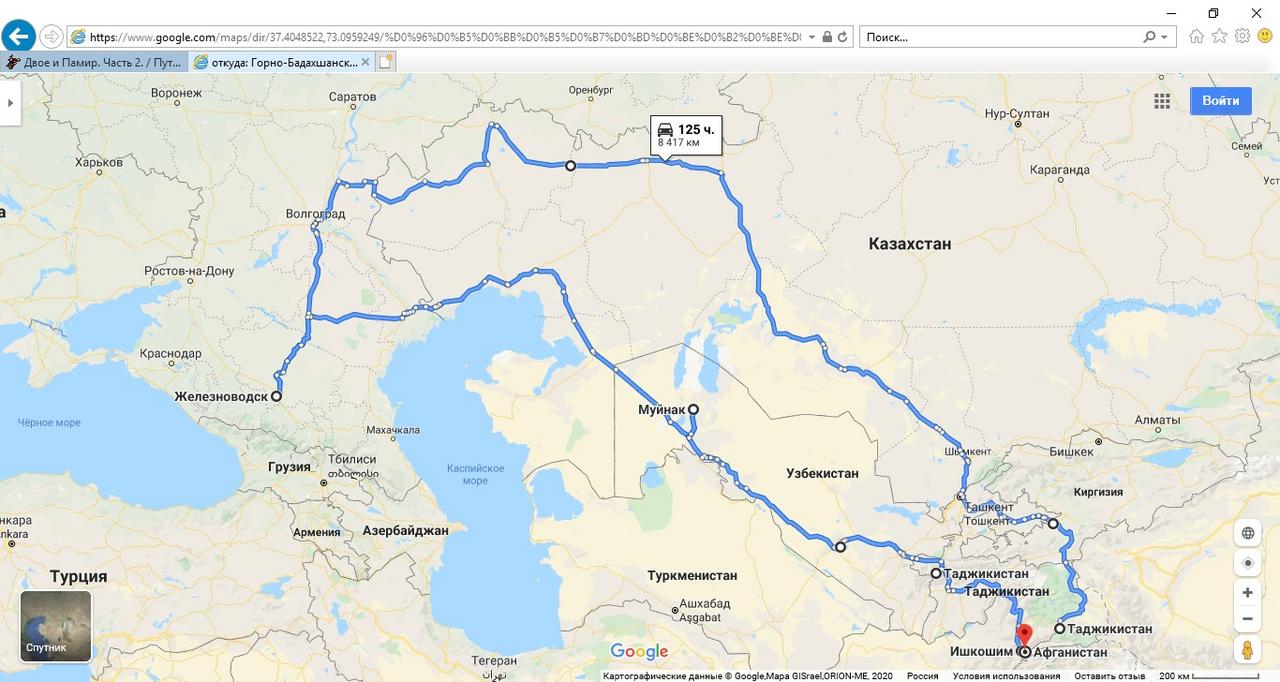
Task: Close the Горно-Бадахшанск tab
Action: click(x=365, y=62)
